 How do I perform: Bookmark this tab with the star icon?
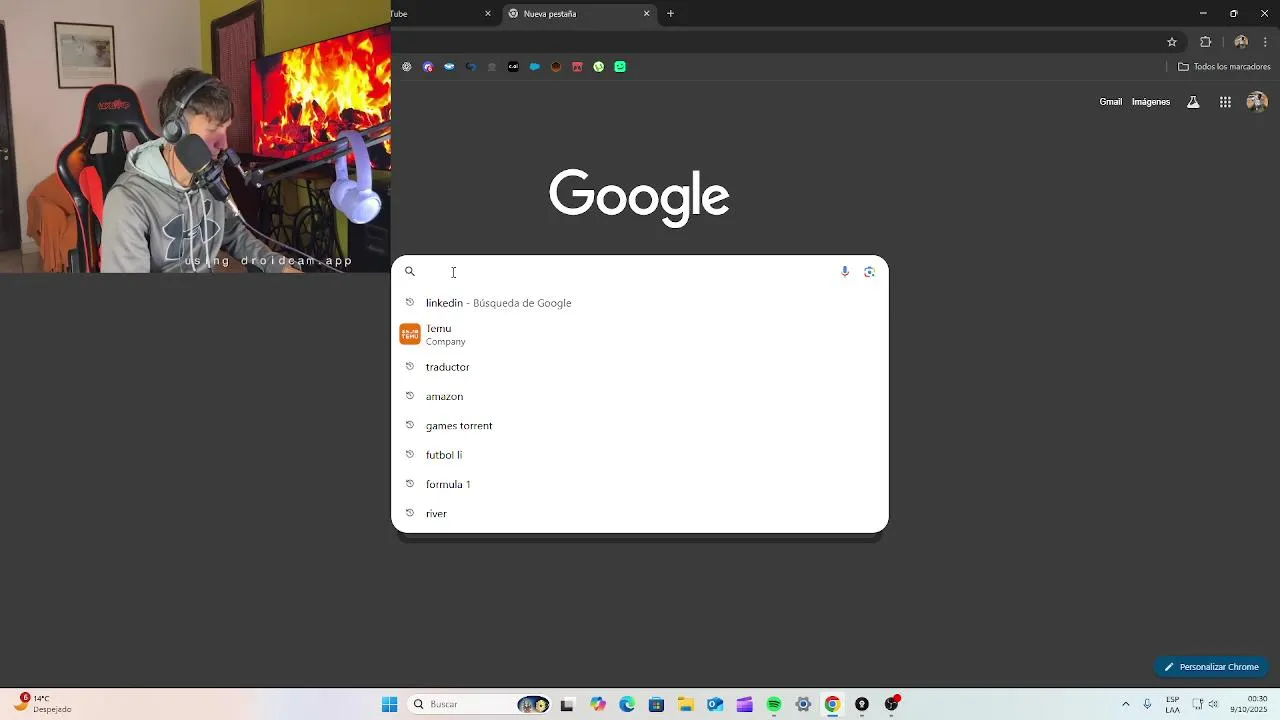[x=1172, y=42]
